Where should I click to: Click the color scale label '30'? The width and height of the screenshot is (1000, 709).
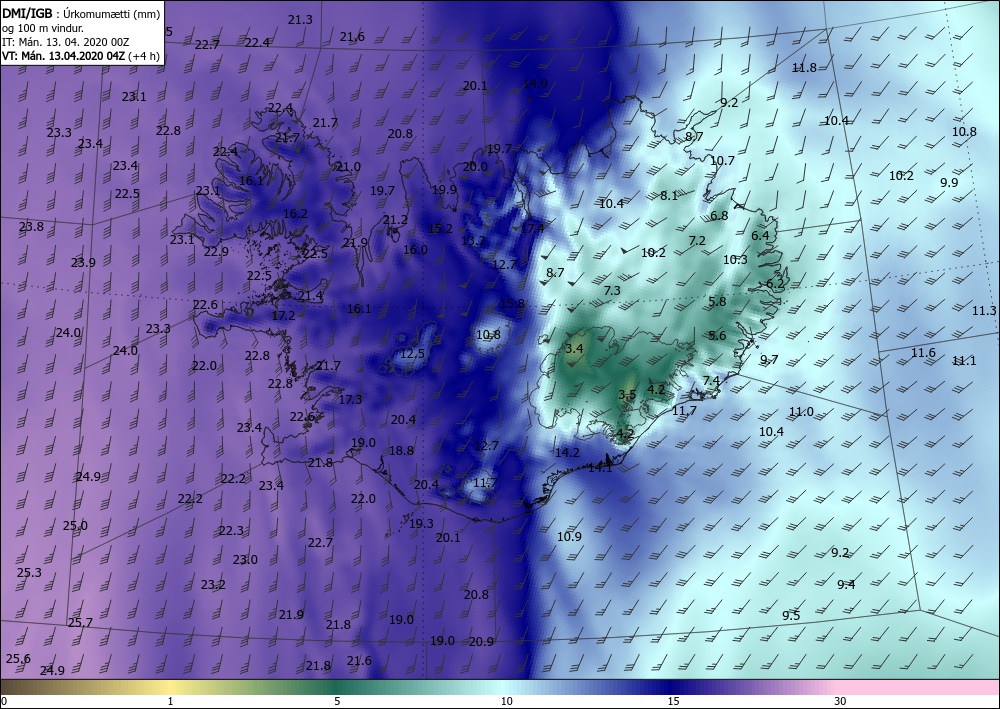[840, 701]
